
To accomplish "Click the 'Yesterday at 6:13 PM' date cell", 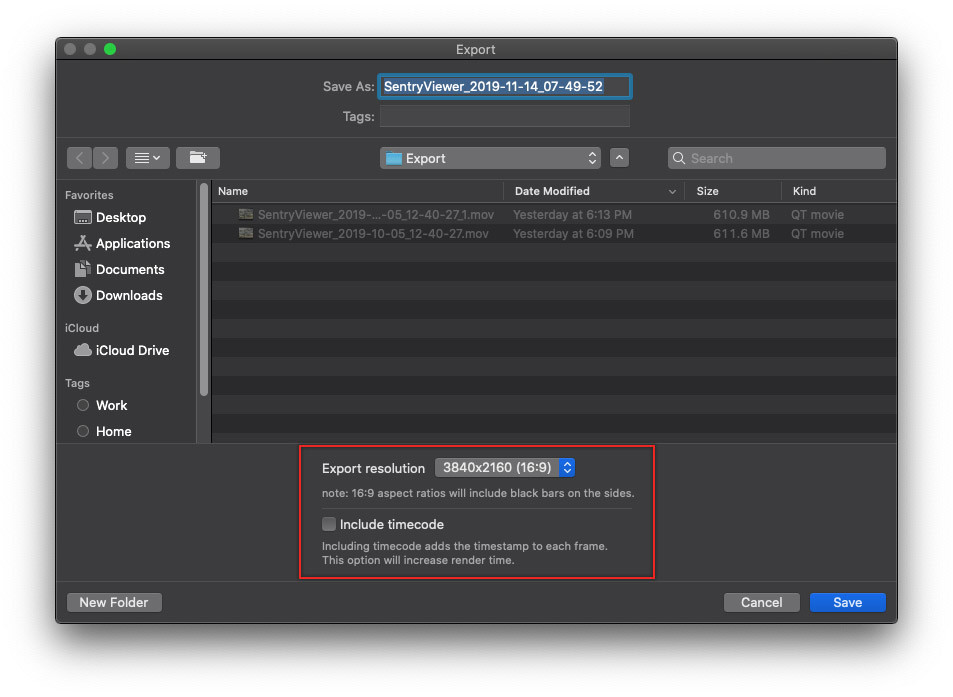I will coord(573,215).
